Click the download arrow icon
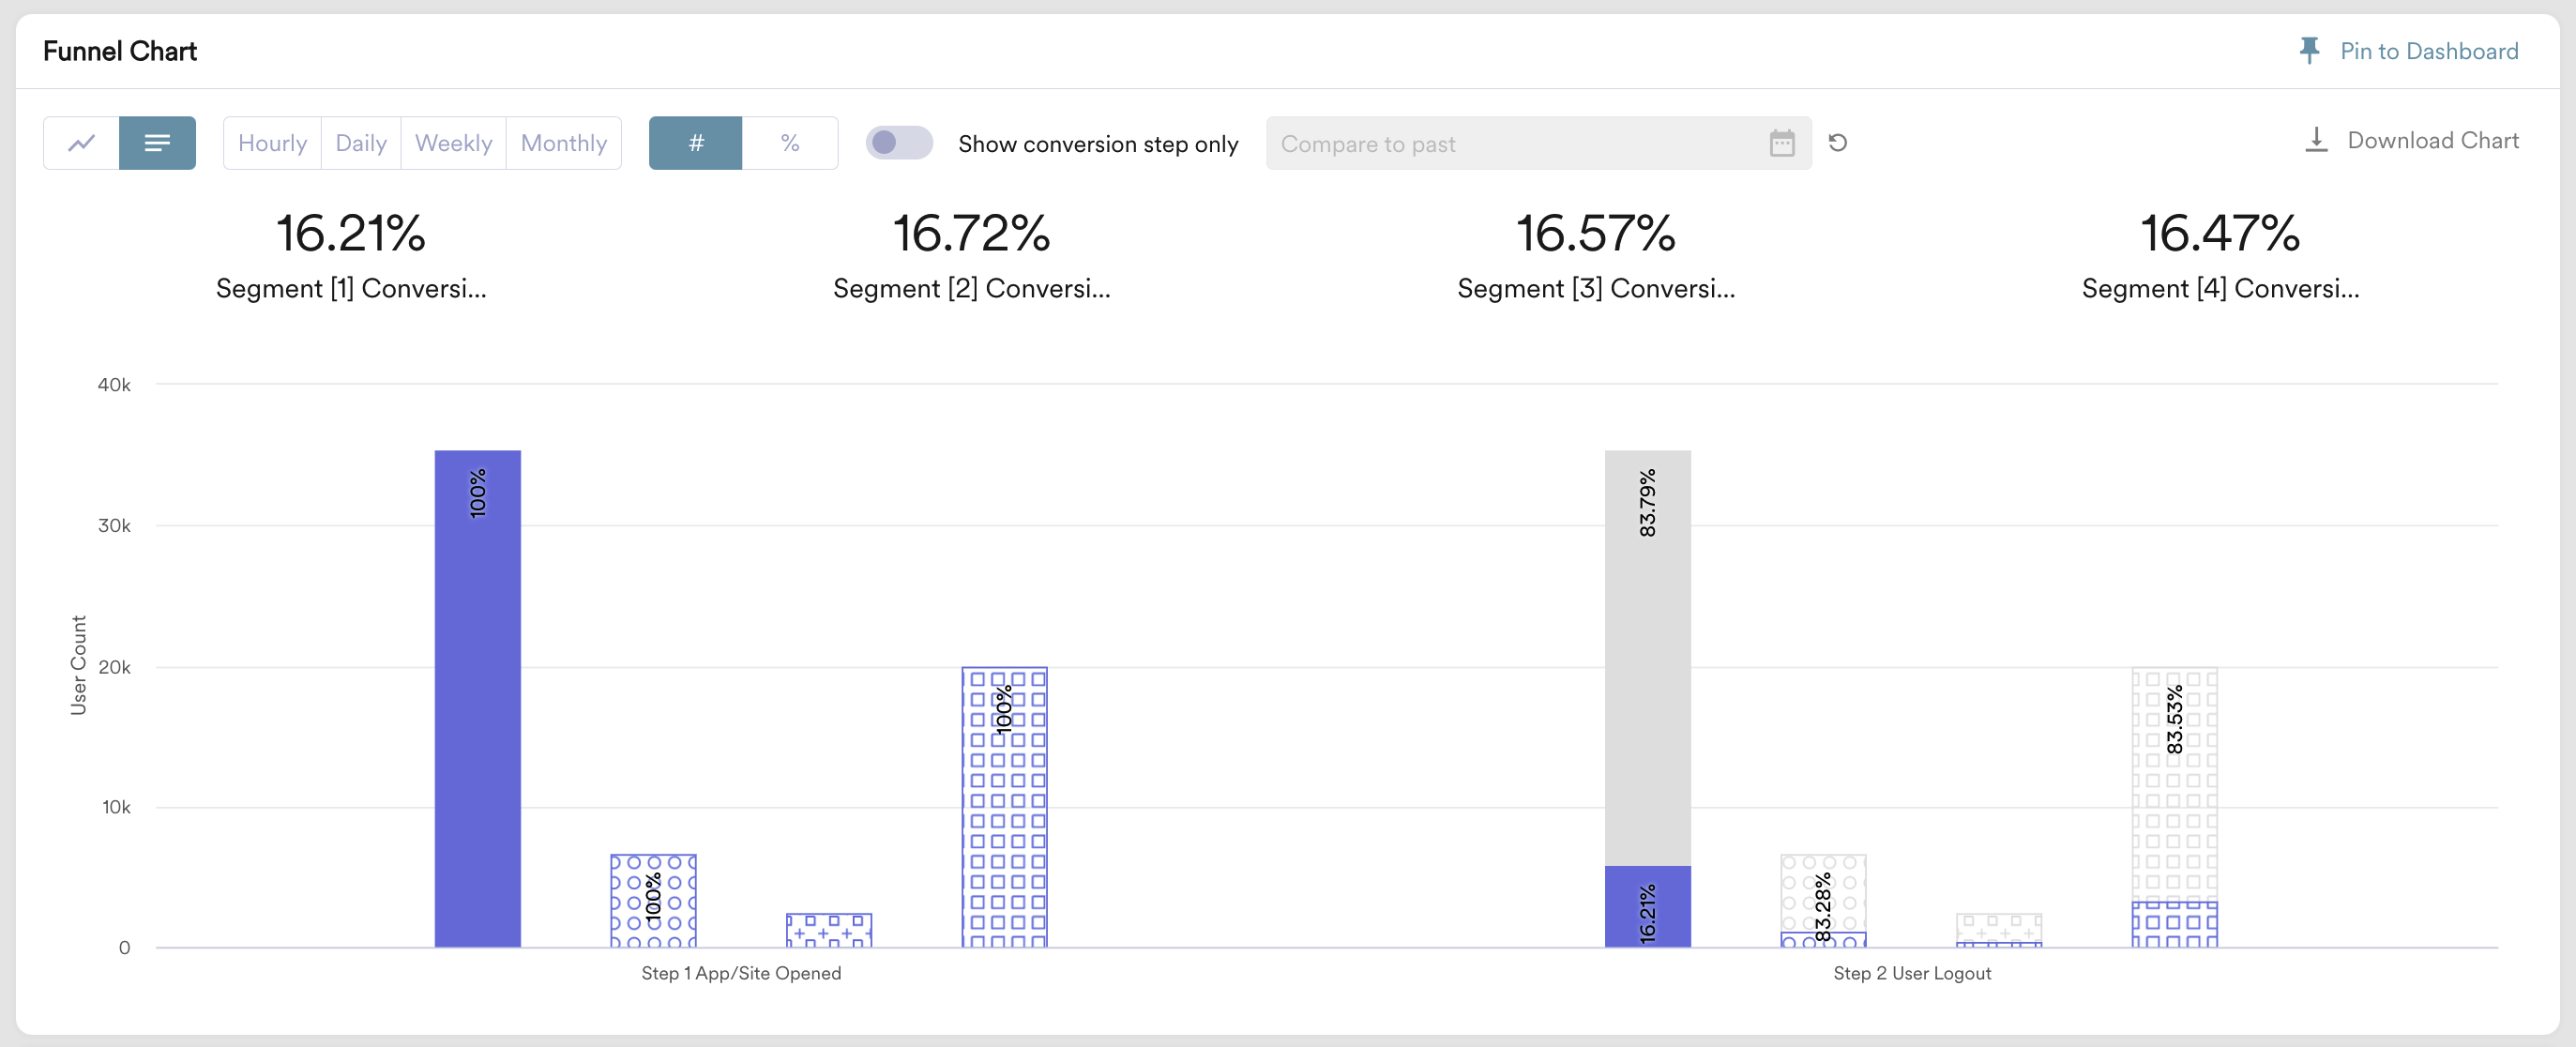 pos(2316,141)
